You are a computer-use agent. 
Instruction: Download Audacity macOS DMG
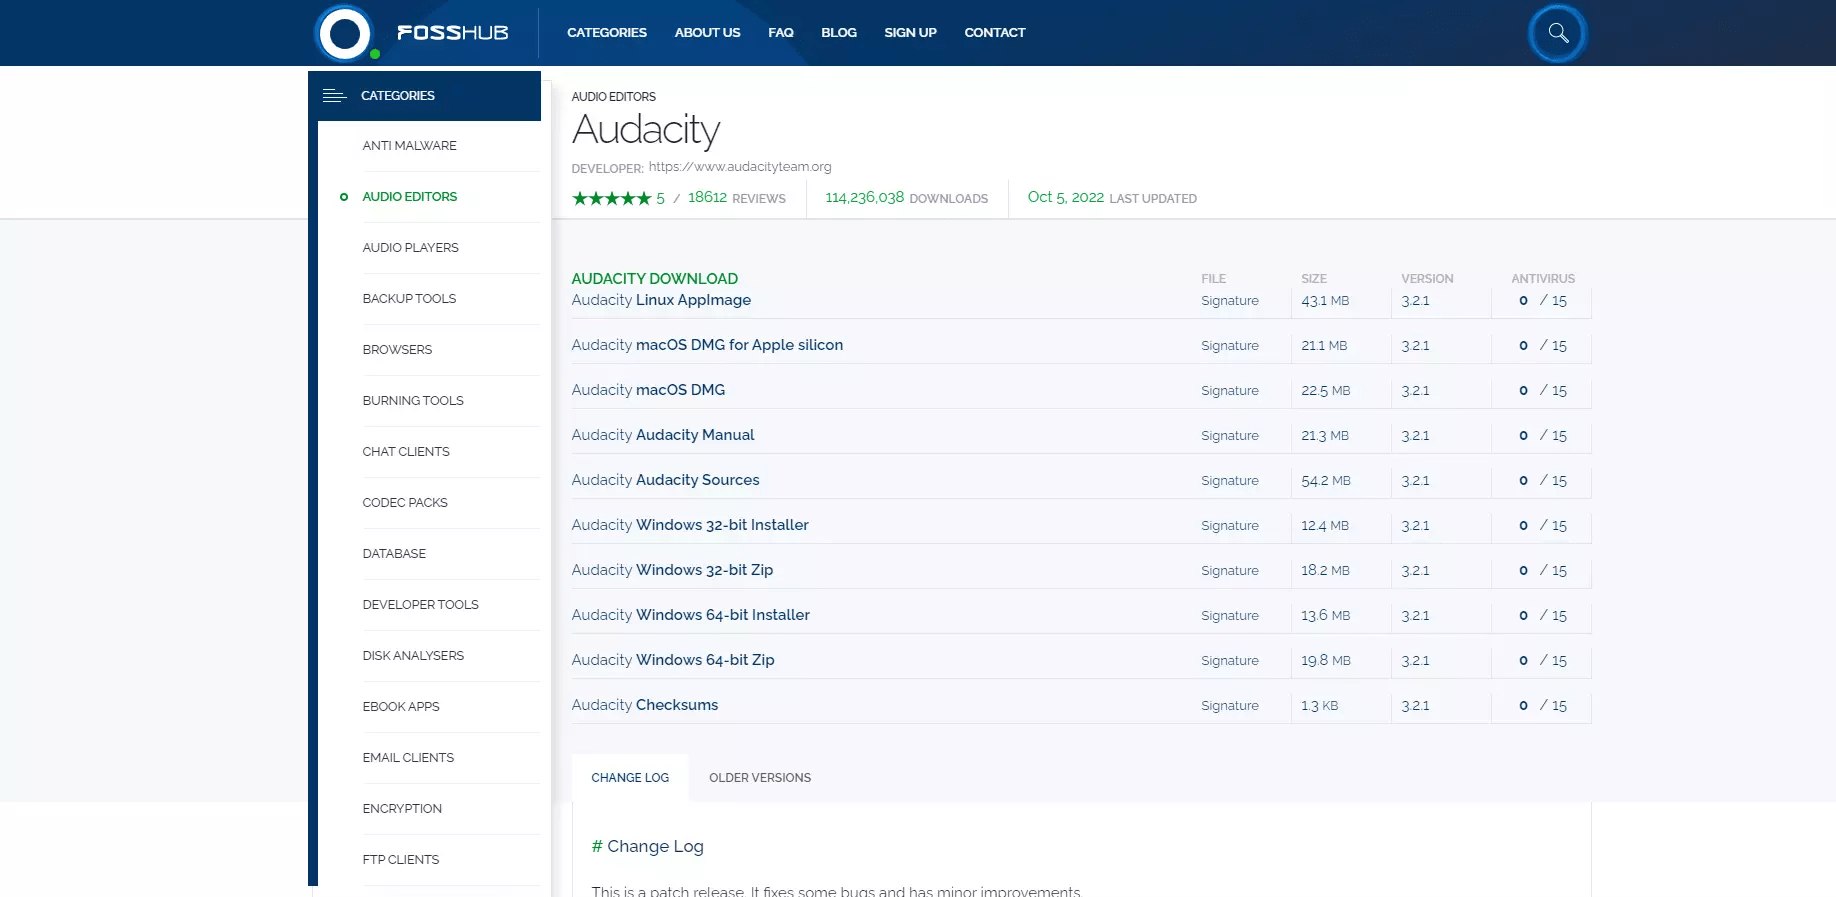tap(648, 390)
